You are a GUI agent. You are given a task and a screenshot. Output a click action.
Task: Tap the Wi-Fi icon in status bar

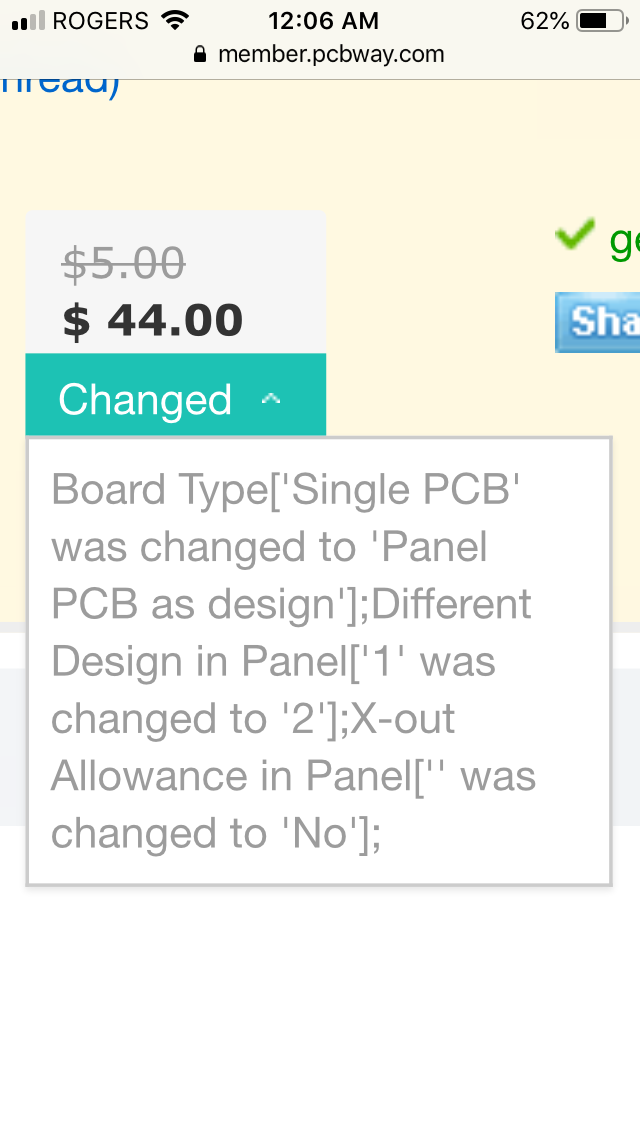coord(173,20)
